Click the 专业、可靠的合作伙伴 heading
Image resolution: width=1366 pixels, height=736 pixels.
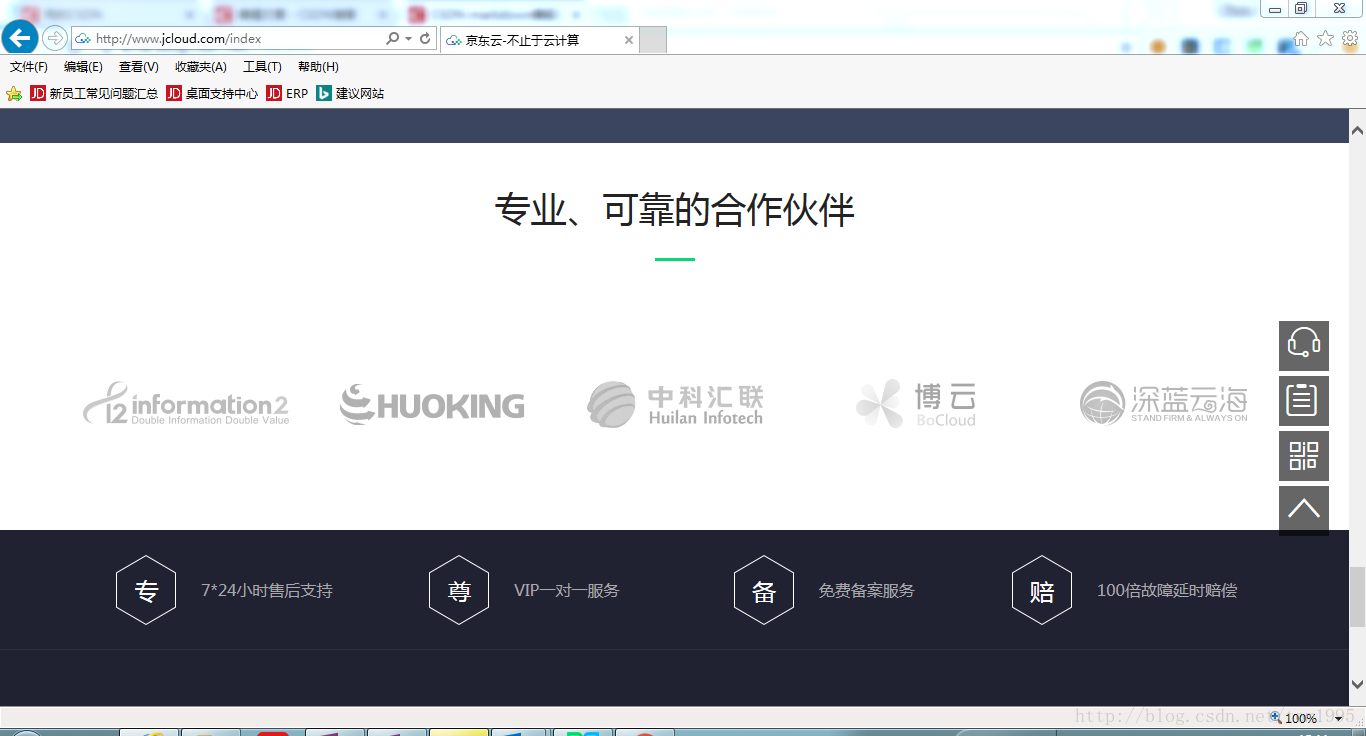pyautogui.click(x=675, y=210)
